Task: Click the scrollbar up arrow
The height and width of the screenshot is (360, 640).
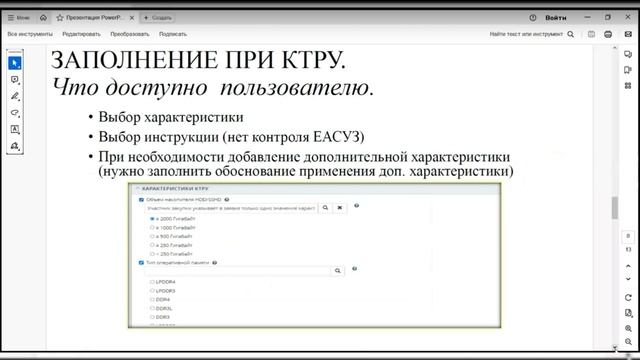Action: (615, 48)
